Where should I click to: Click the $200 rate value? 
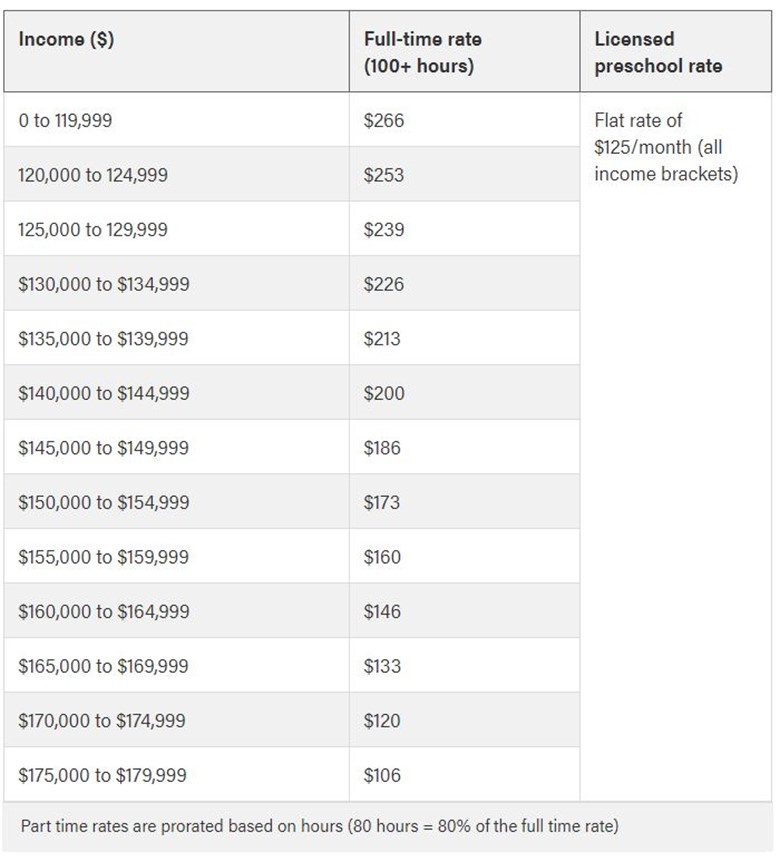(384, 393)
